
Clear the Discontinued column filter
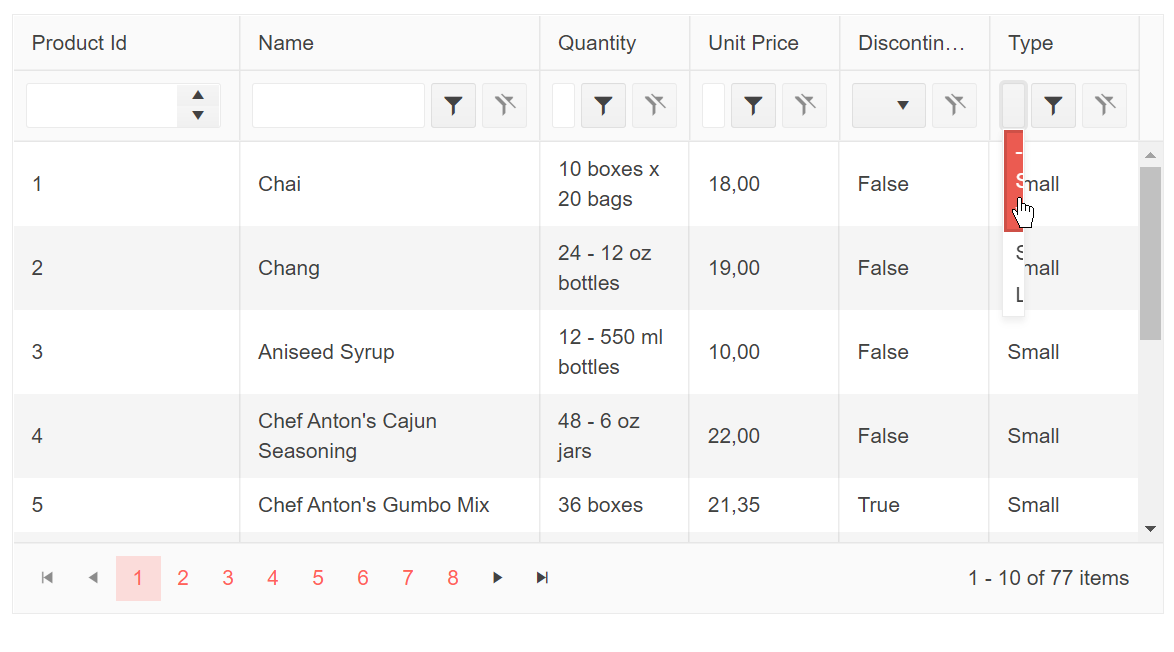tap(954, 105)
